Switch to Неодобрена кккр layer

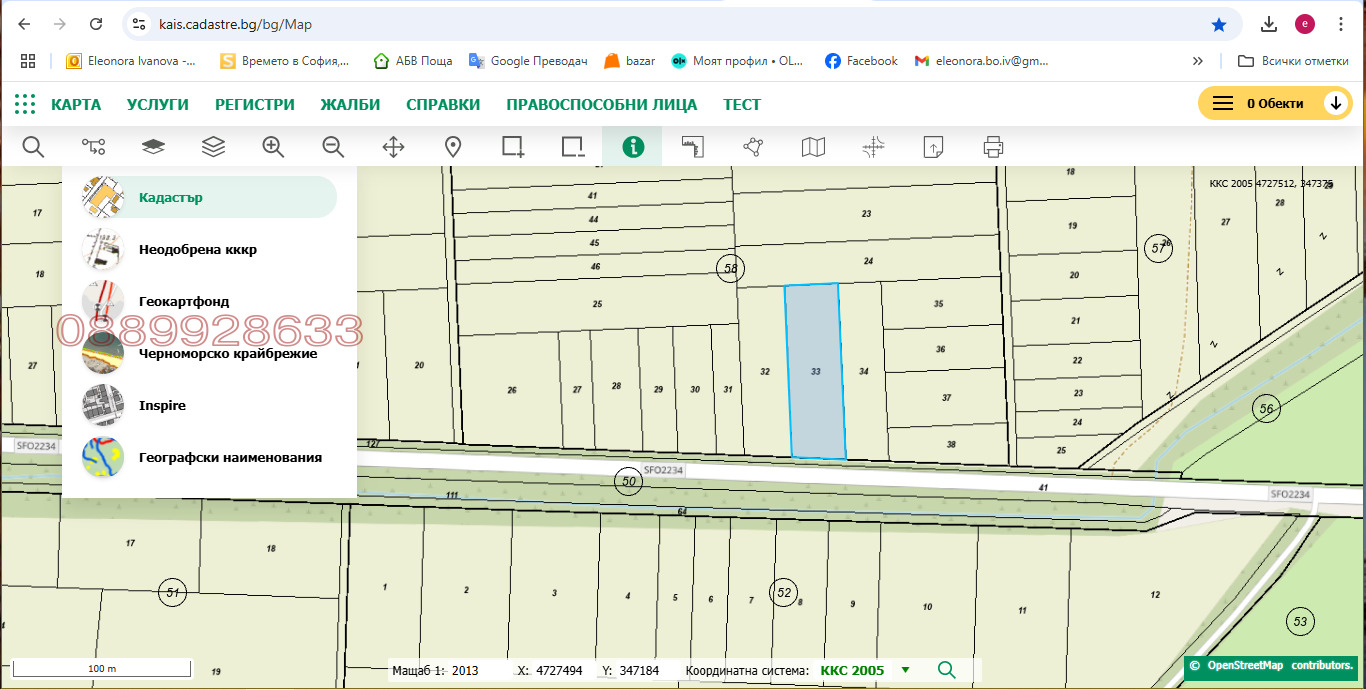pos(197,250)
